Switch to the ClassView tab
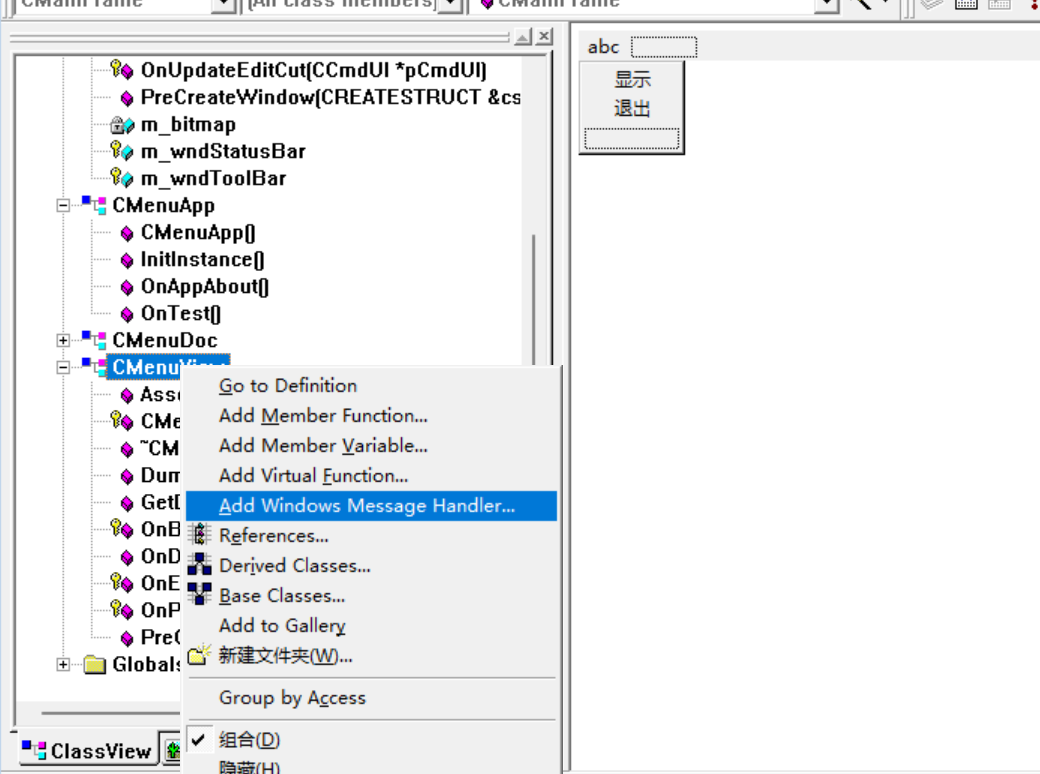1040x774 pixels. [x=88, y=750]
